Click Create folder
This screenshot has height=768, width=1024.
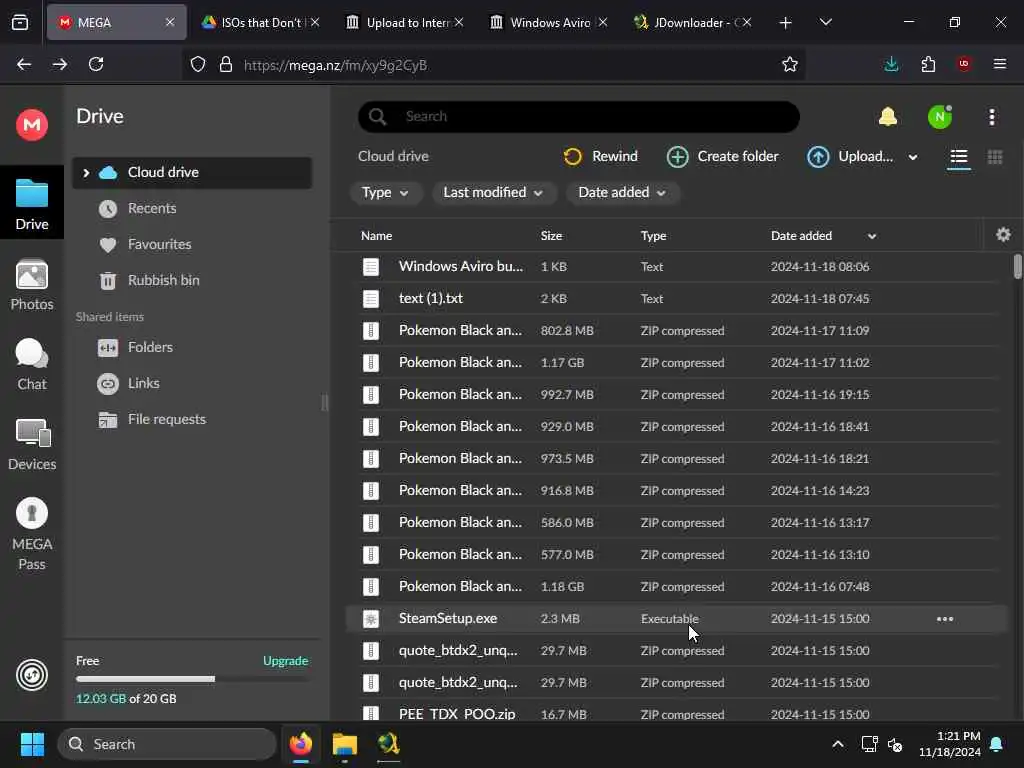(x=722, y=157)
